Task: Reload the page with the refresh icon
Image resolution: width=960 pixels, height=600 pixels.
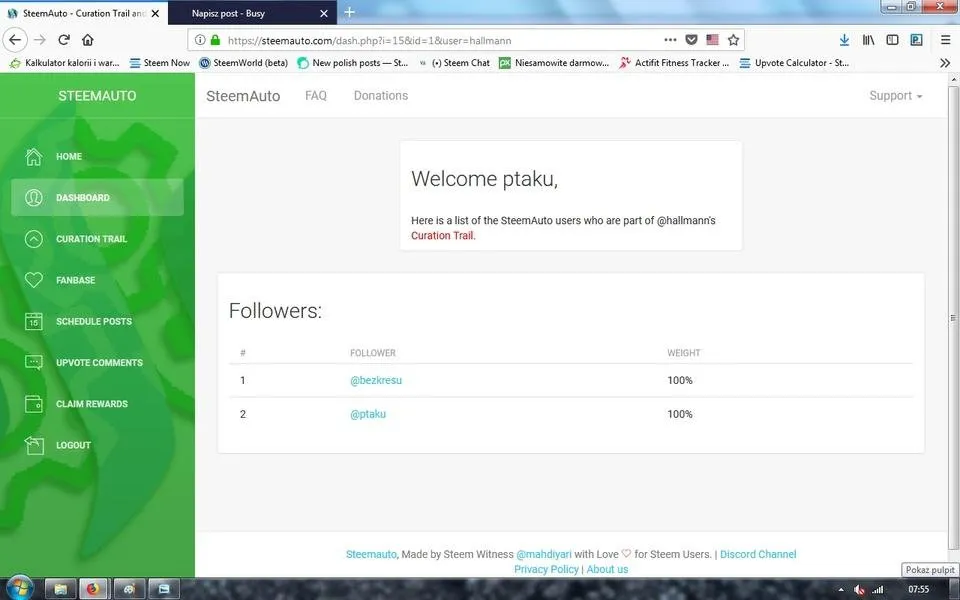Action: coord(64,40)
